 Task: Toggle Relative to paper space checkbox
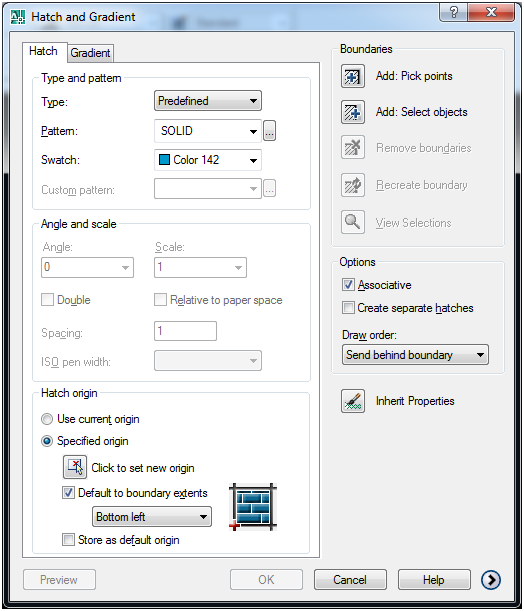point(160,300)
